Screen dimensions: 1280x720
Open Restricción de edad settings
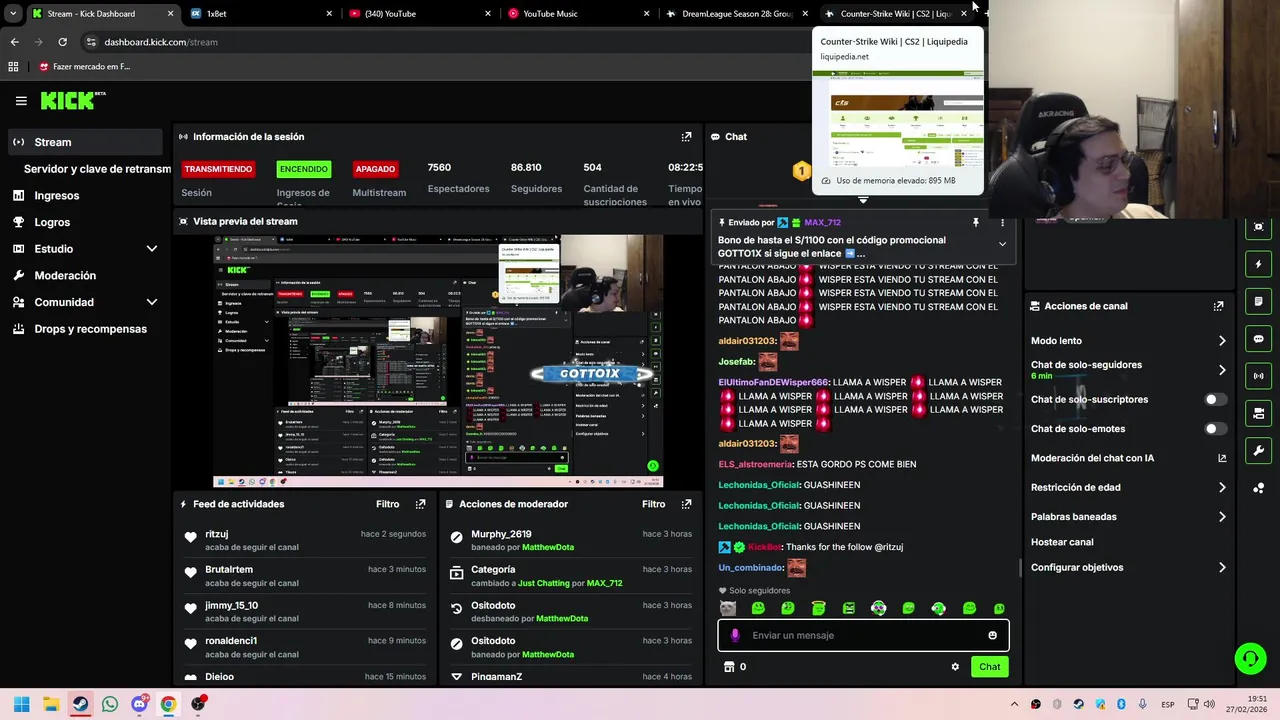click(1128, 487)
